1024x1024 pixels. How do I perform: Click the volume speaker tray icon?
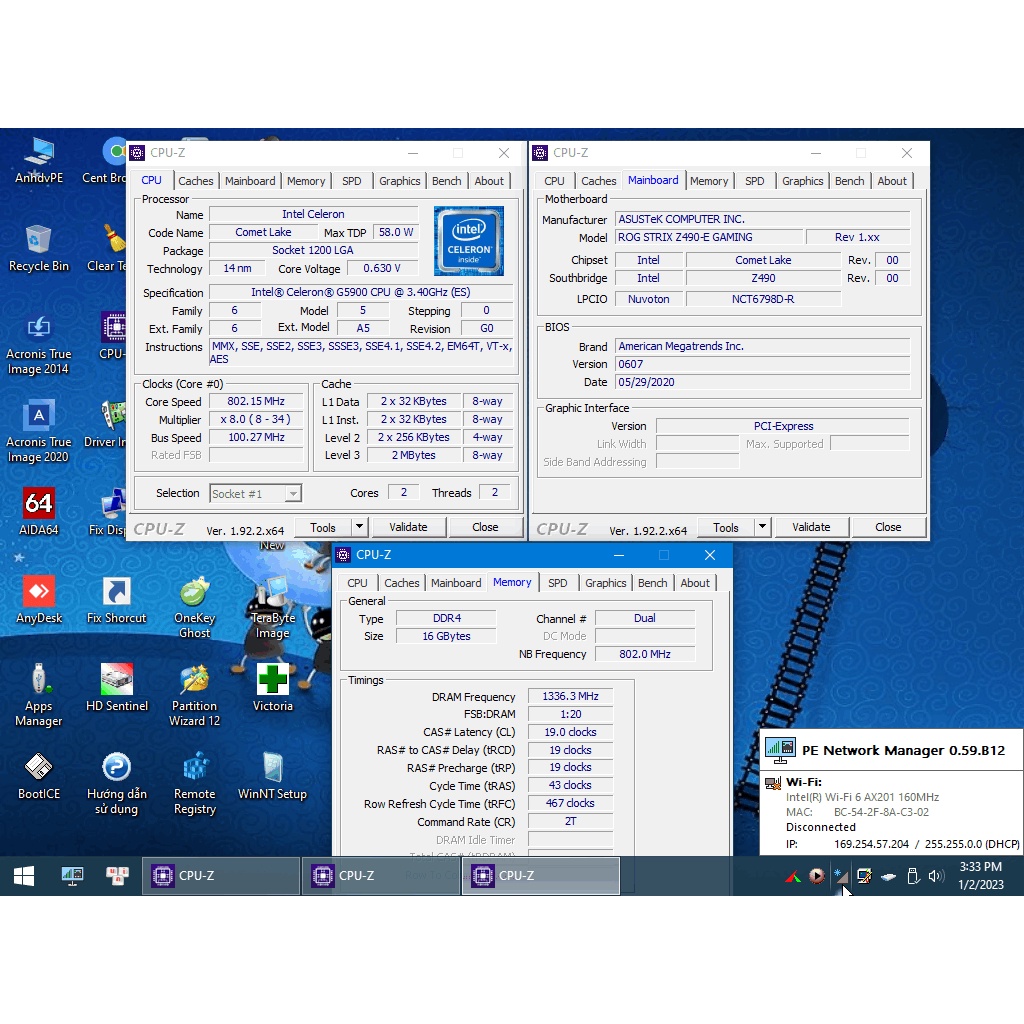point(936,876)
